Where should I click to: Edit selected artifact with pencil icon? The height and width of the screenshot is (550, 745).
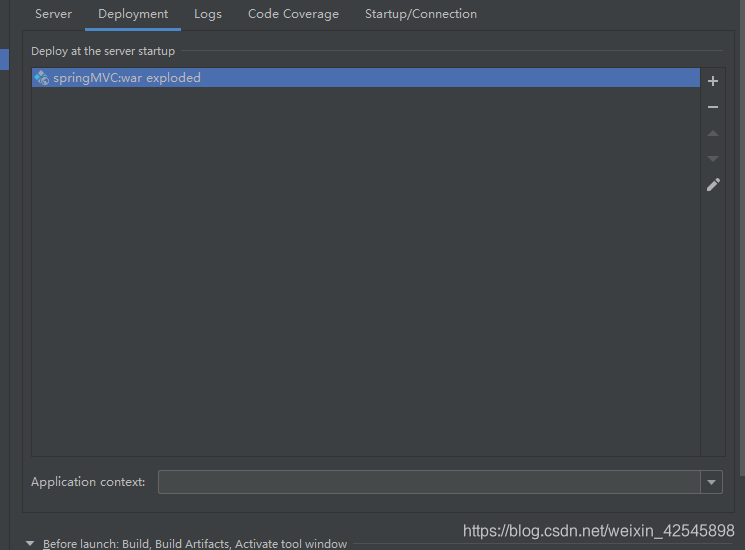pyautogui.click(x=713, y=185)
